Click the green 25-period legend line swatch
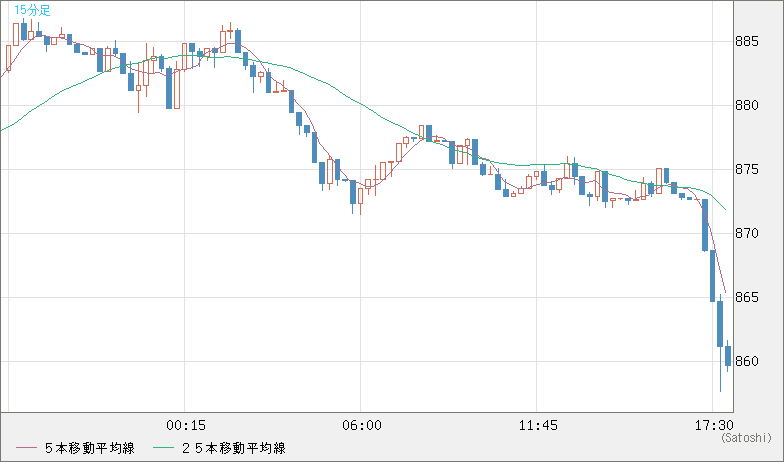The width and height of the screenshot is (784, 462). click(x=163, y=447)
